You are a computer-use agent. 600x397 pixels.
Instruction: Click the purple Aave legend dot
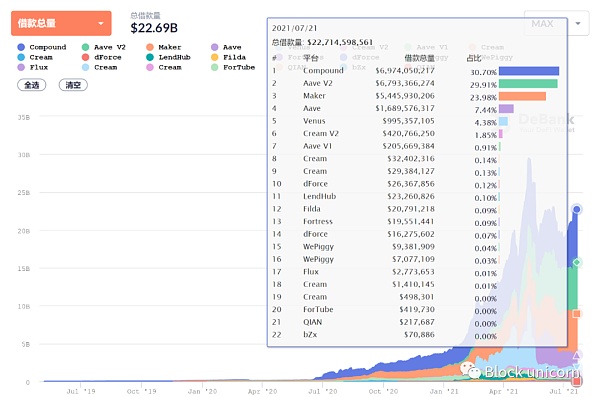pyautogui.click(x=215, y=47)
